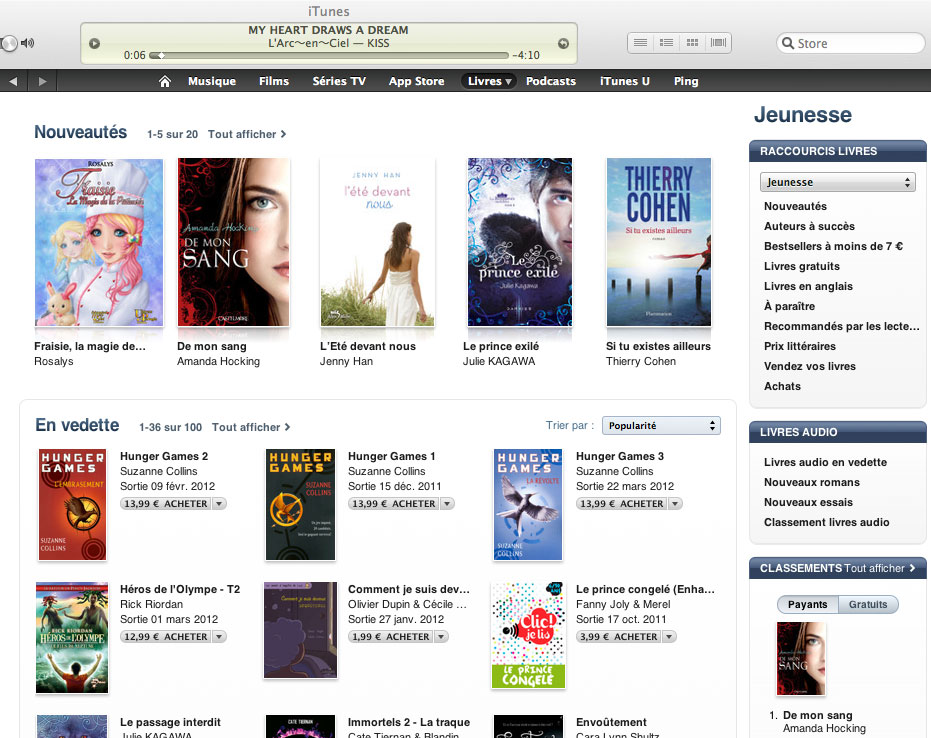Switch to Cover Flow view
The width and height of the screenshot is (931, 738).
tap(719, 43)
